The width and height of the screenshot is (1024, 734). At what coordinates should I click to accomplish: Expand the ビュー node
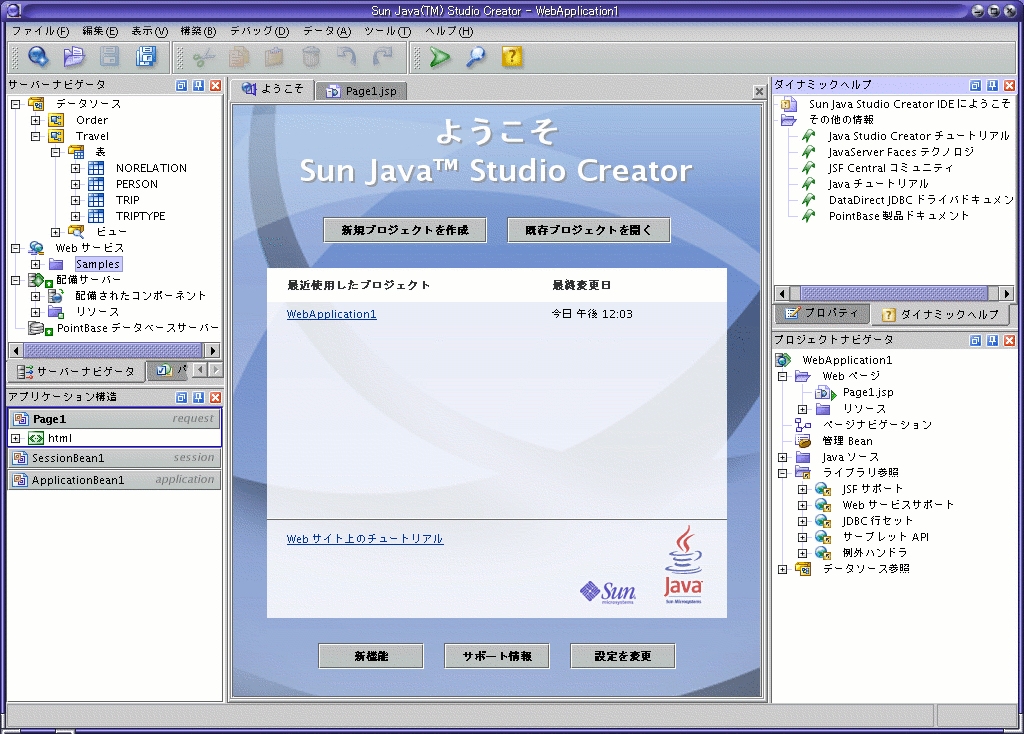56,232
